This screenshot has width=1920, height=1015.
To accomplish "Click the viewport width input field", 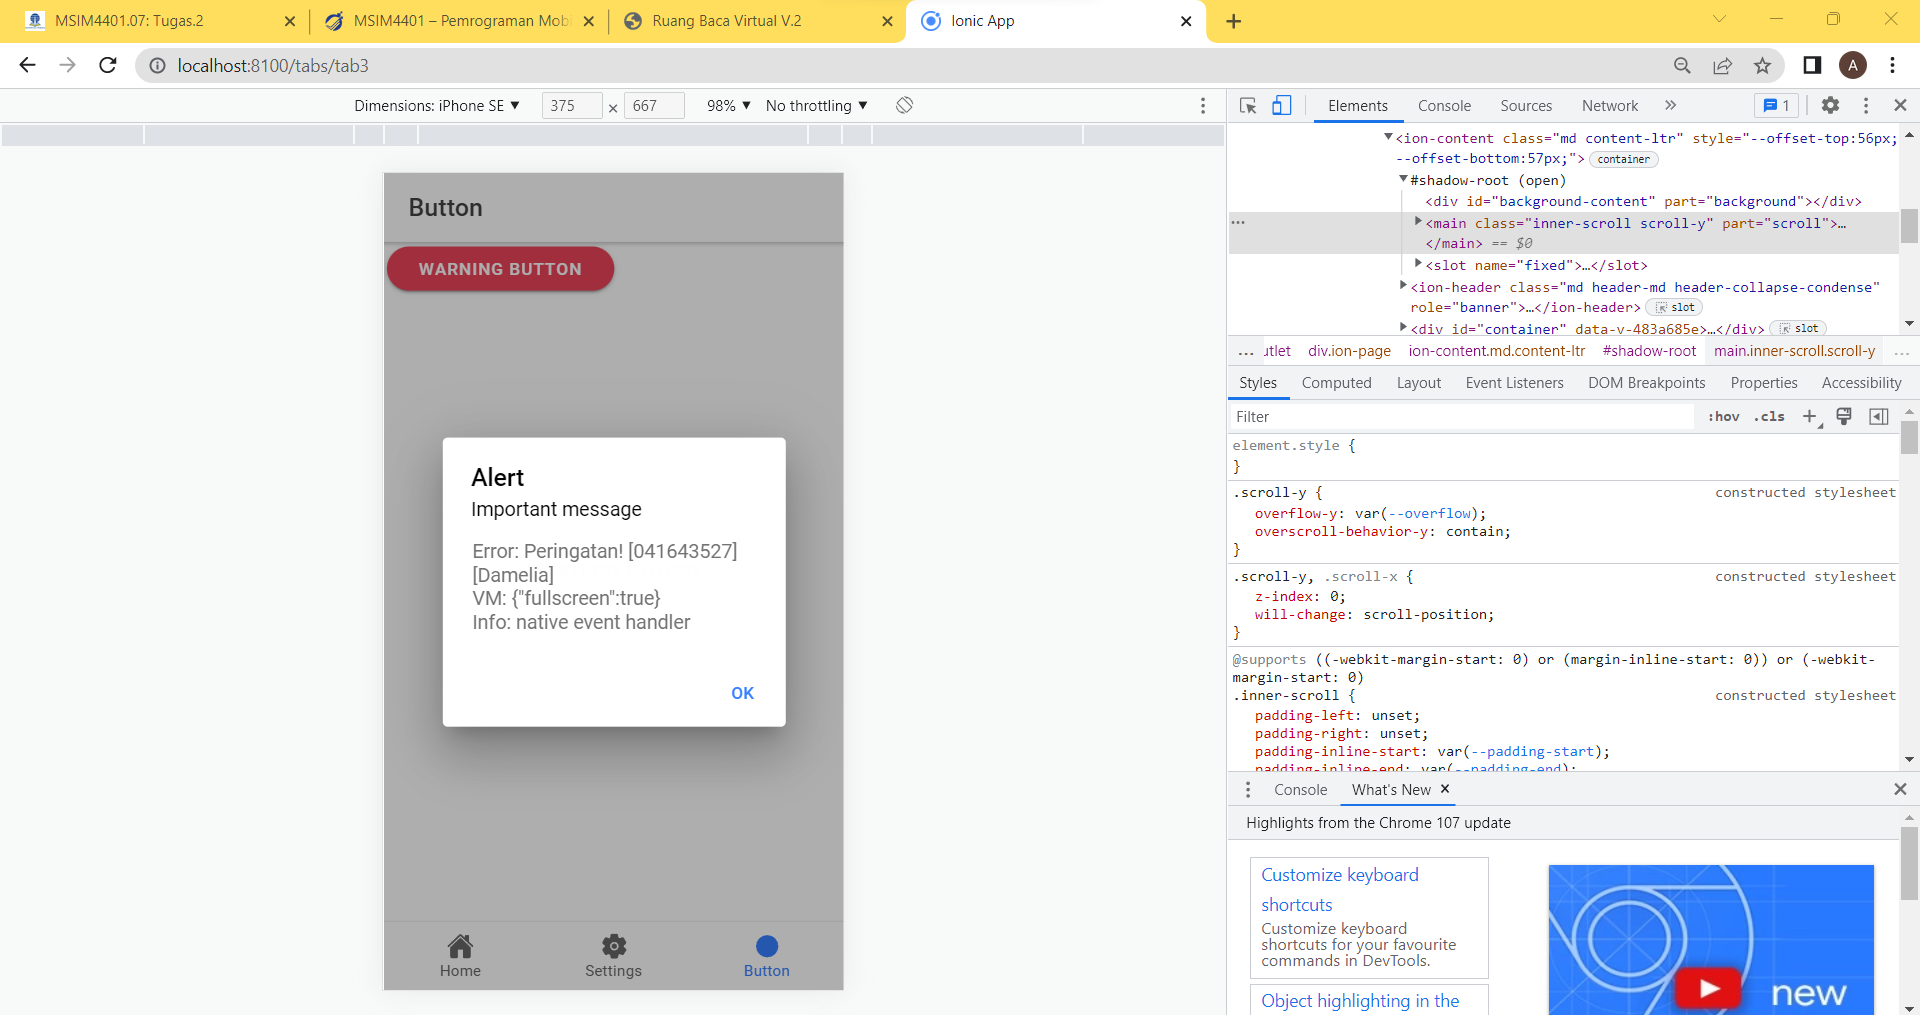I will pos(572,105).
